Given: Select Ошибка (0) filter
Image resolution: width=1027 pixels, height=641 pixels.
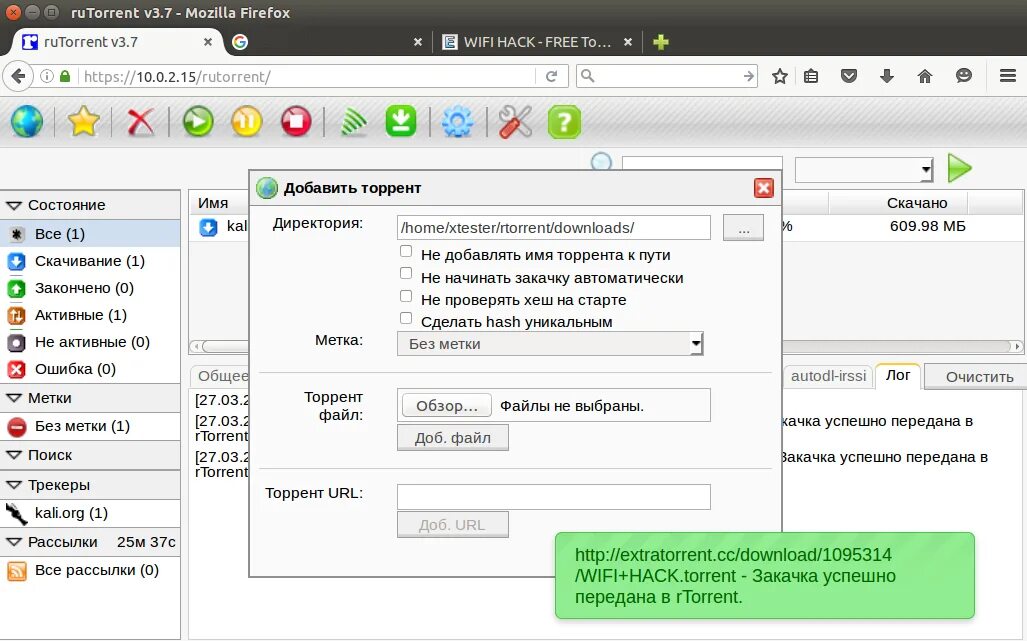Looking at the screenshot, I should (x=90, y=369).
